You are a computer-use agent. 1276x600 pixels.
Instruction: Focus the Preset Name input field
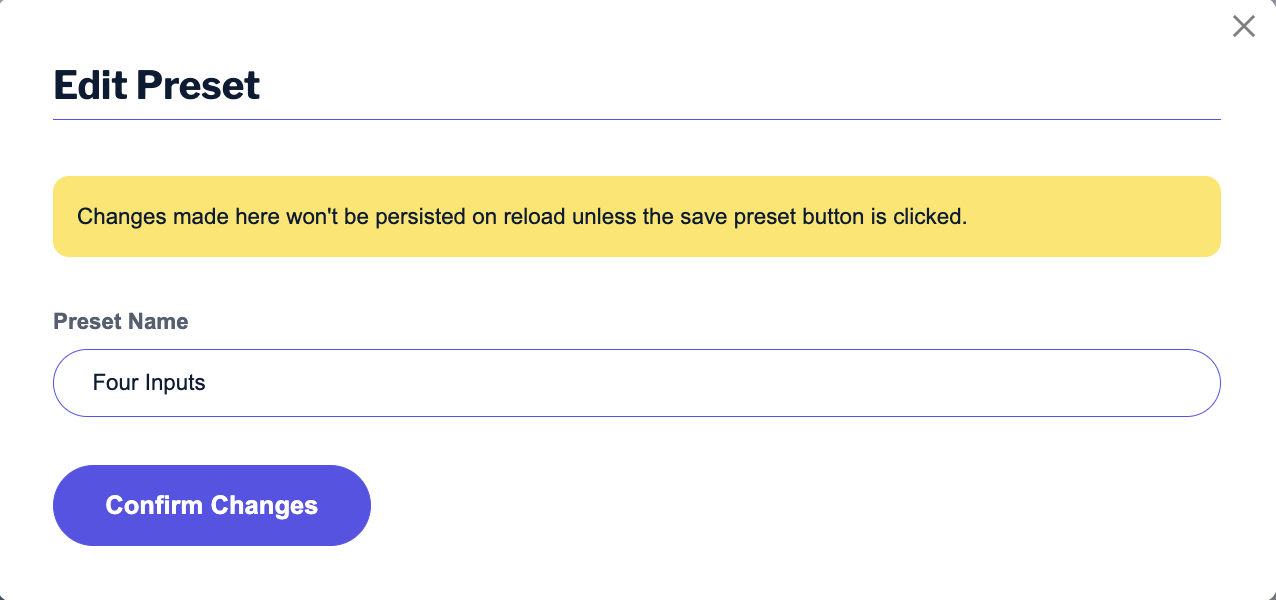point(636,383)
